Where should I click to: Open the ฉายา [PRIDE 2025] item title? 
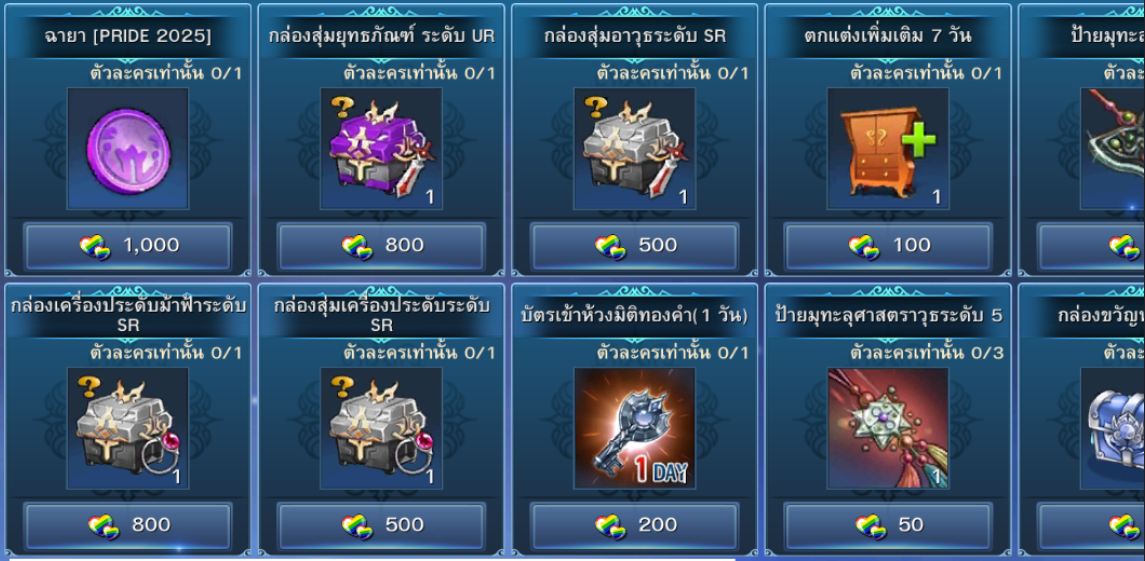pos(128,36)
